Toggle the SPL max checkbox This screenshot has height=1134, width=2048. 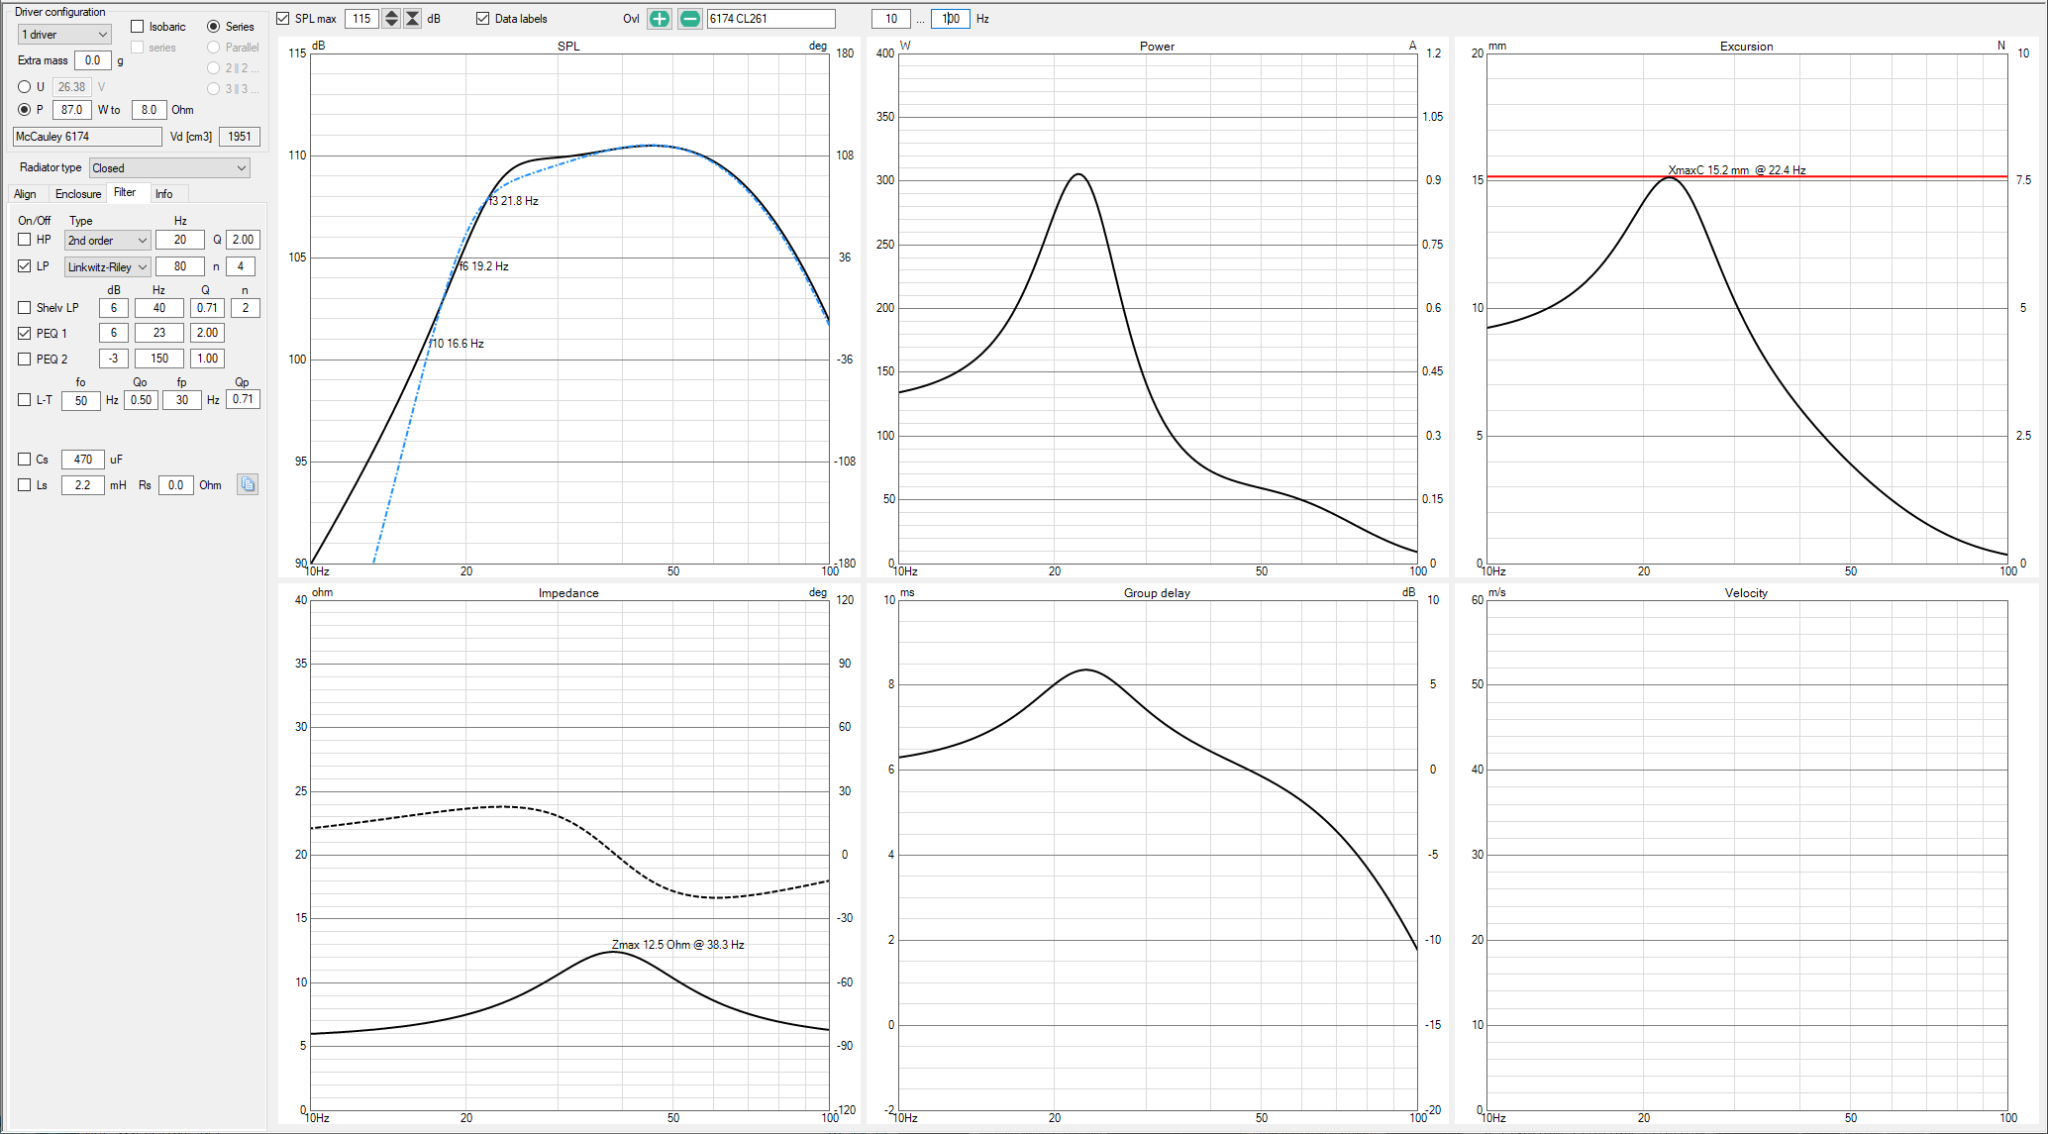coord(283,19)
